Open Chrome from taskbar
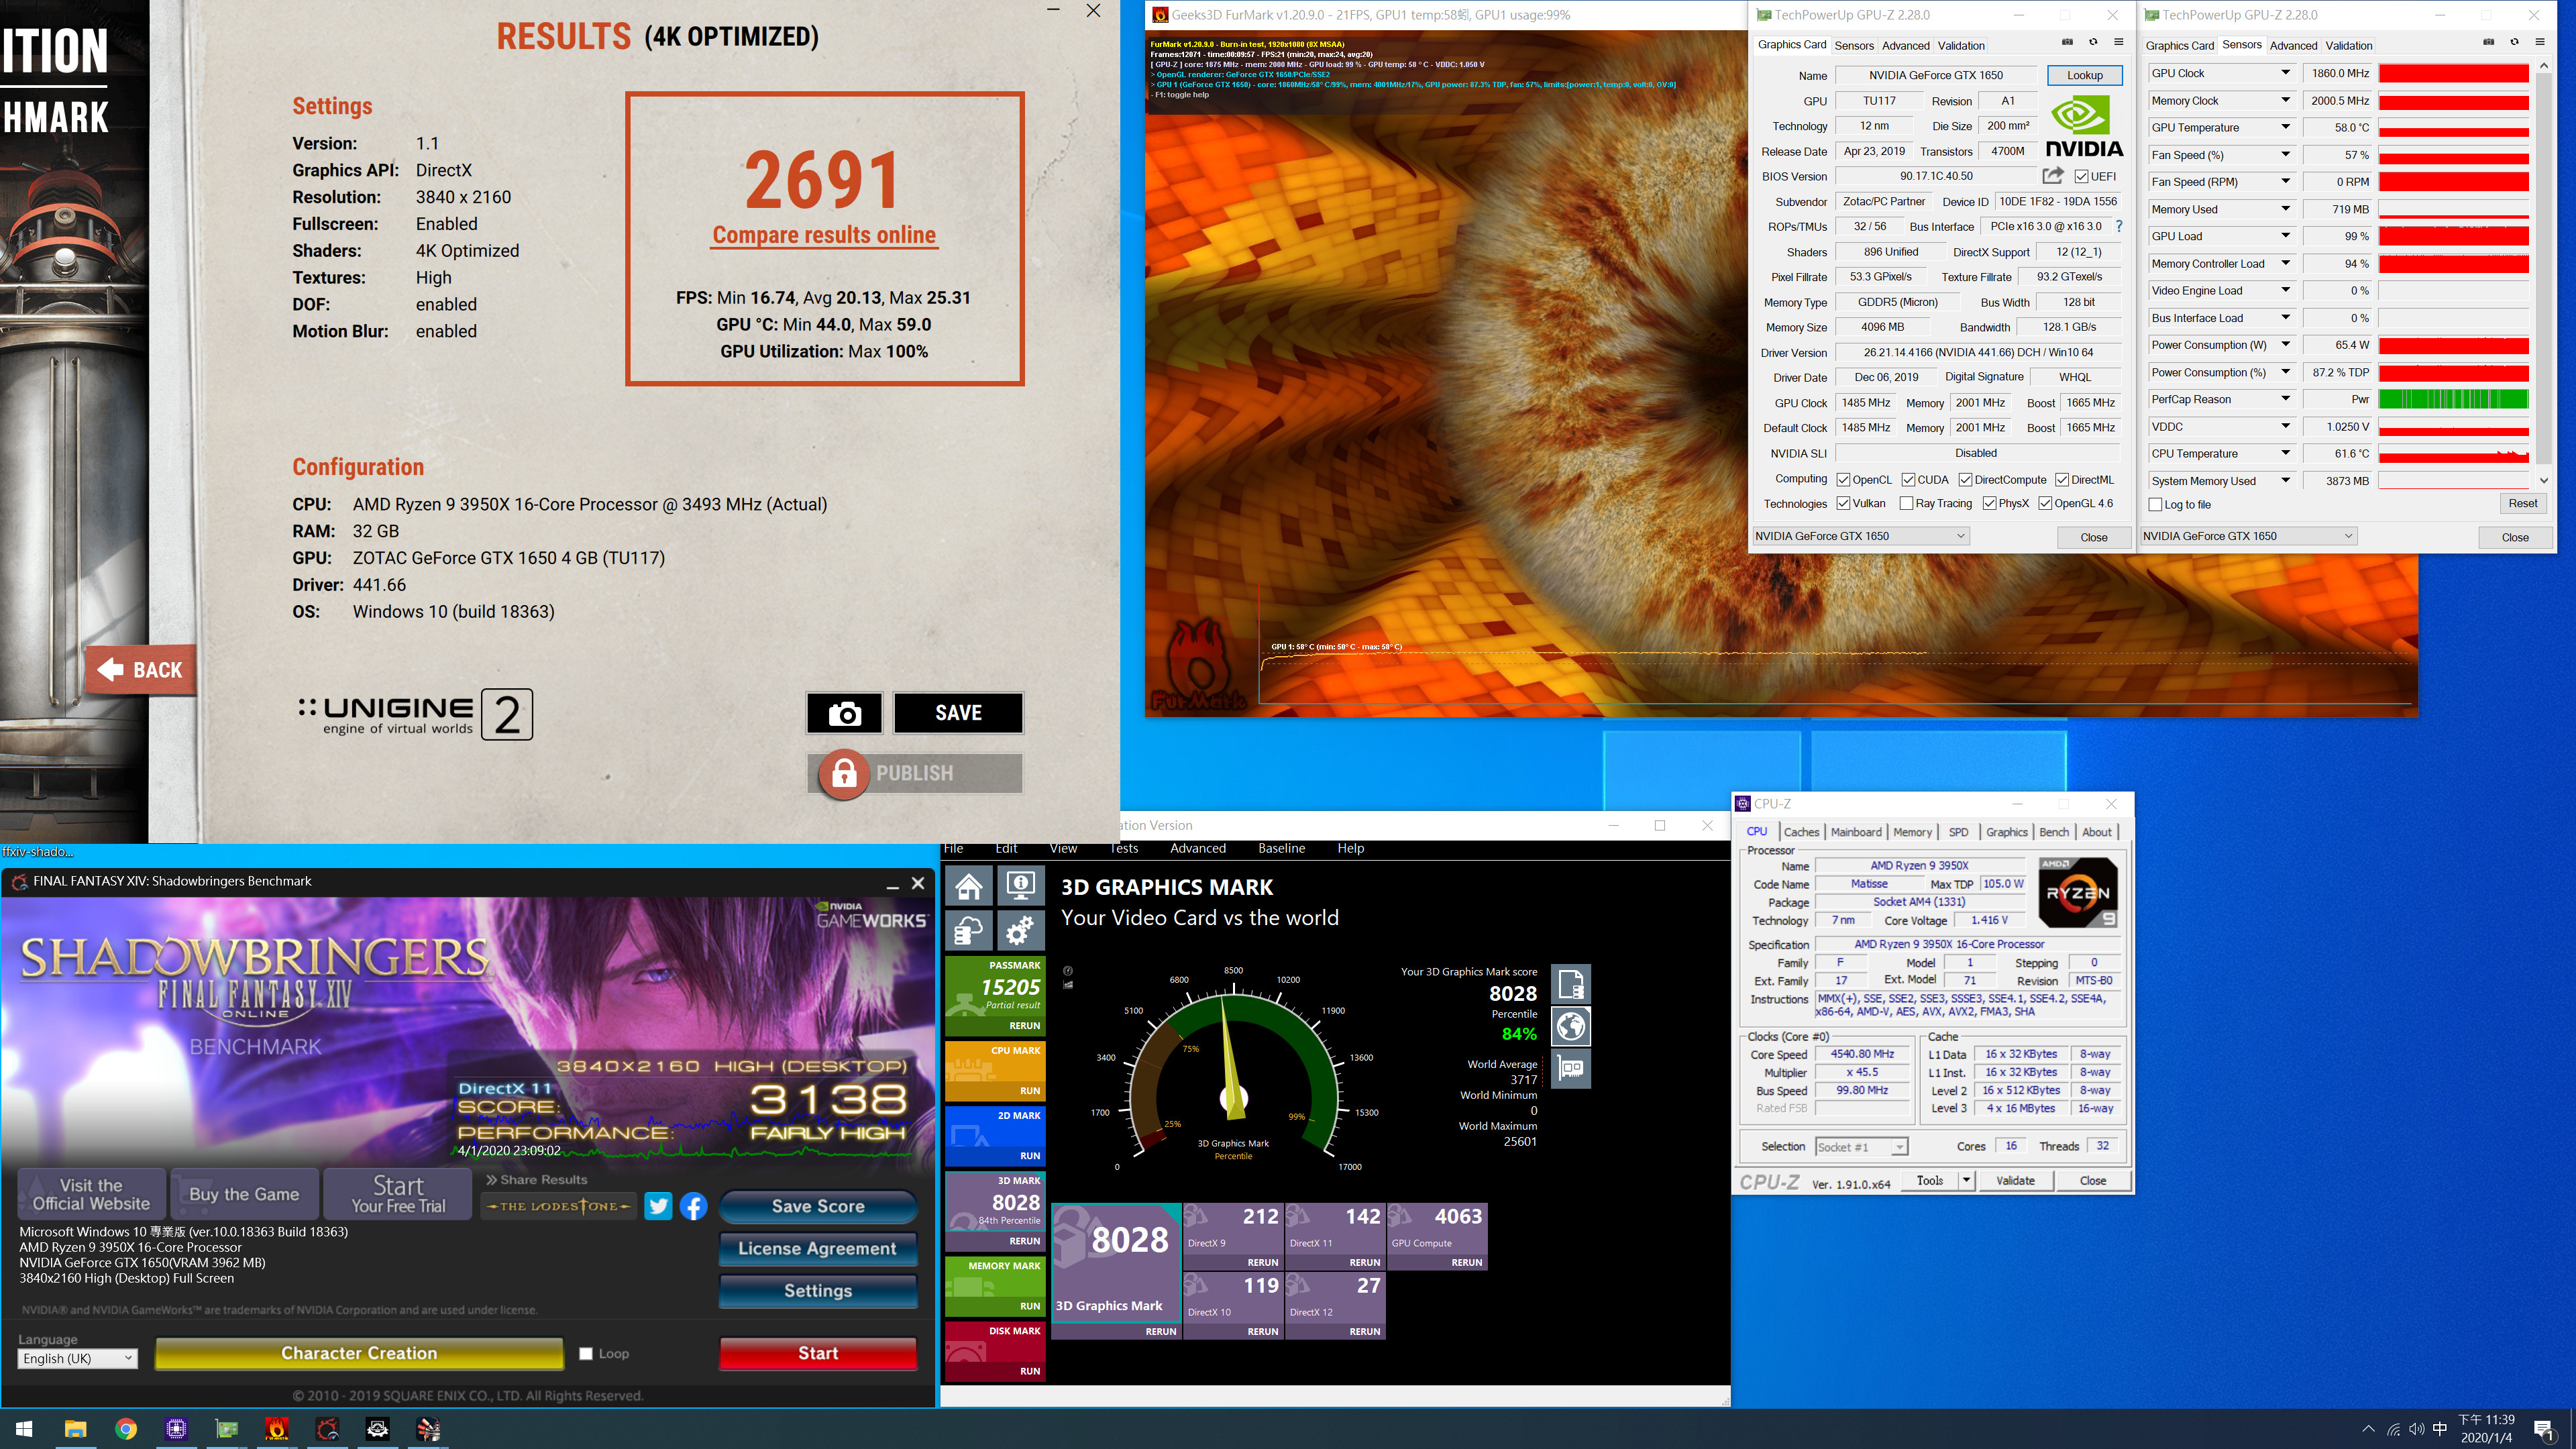Viewport: 2576px width, 1449px height. 126,1429
